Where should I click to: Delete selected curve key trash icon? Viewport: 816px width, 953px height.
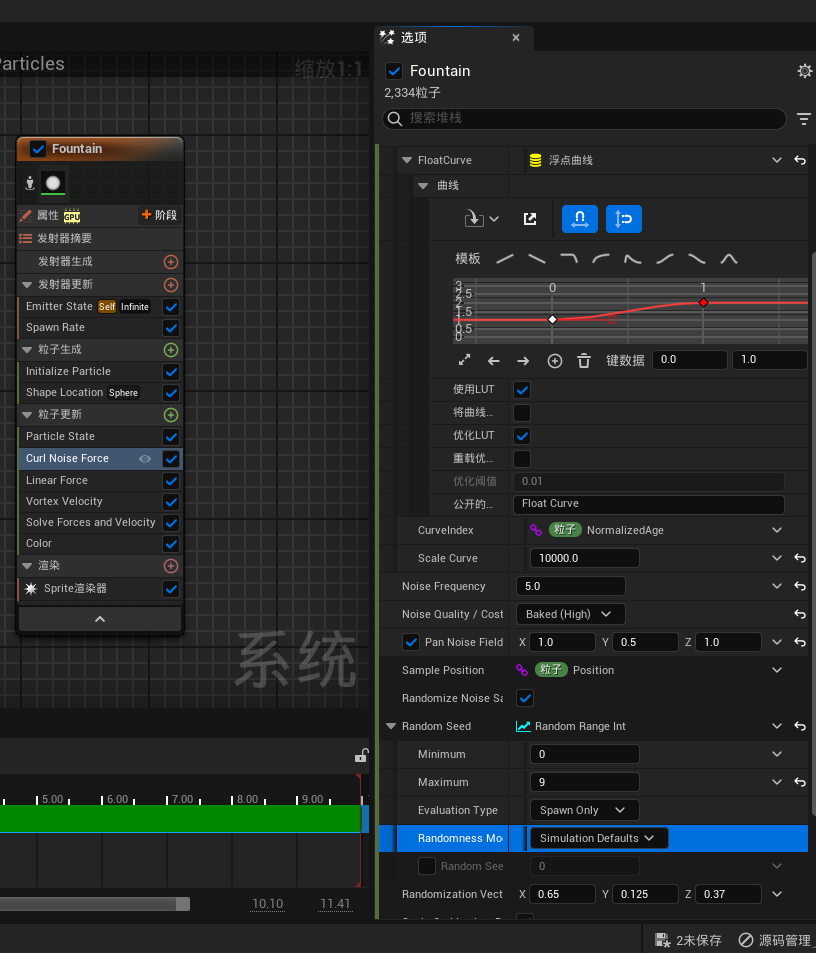(x=584, y=361)
